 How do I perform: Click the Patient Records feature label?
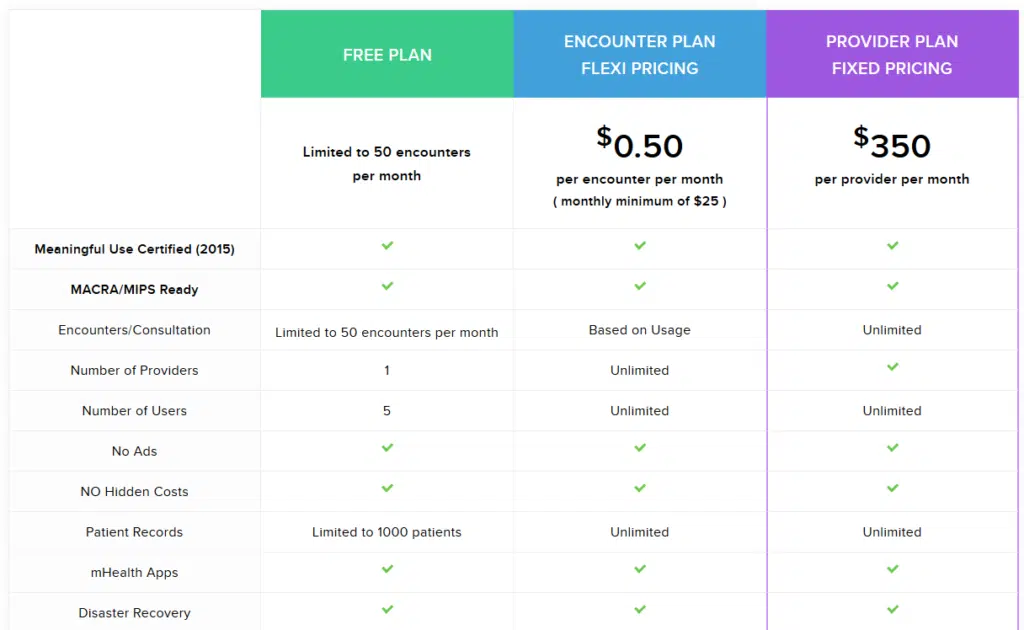pos(134,532)
